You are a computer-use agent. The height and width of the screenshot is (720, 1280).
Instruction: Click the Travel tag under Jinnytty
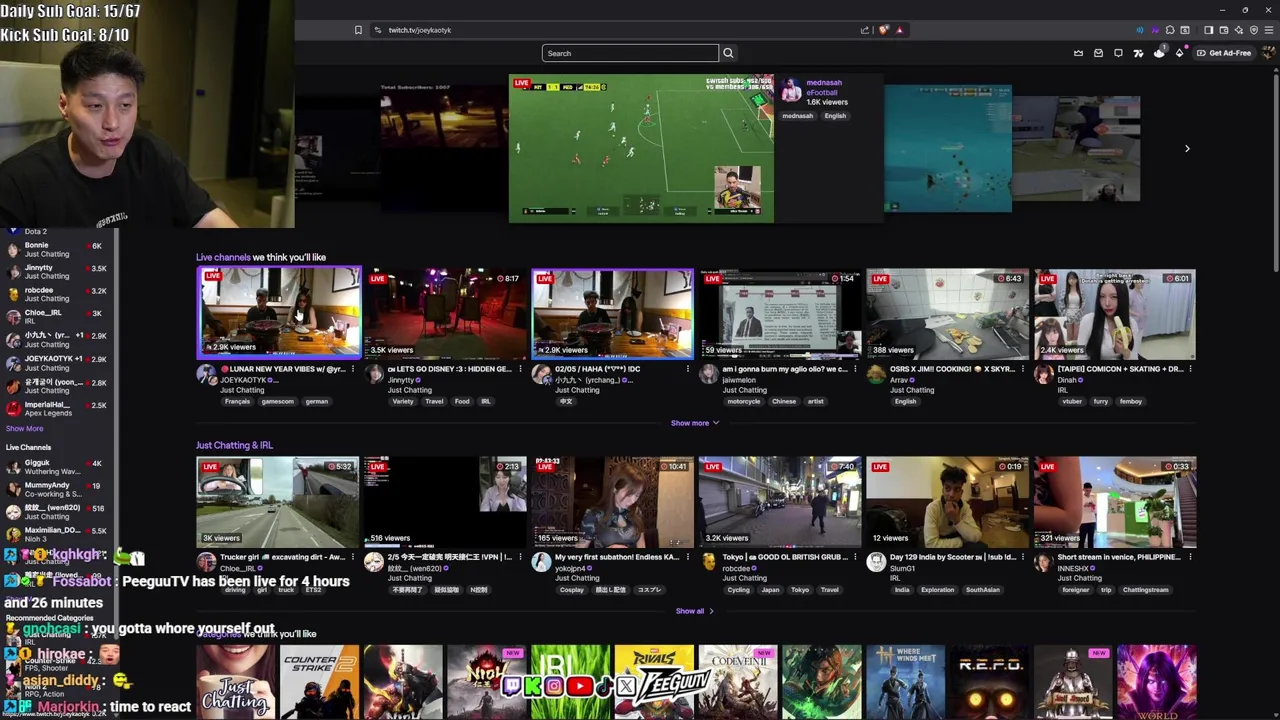pos(434,401)
